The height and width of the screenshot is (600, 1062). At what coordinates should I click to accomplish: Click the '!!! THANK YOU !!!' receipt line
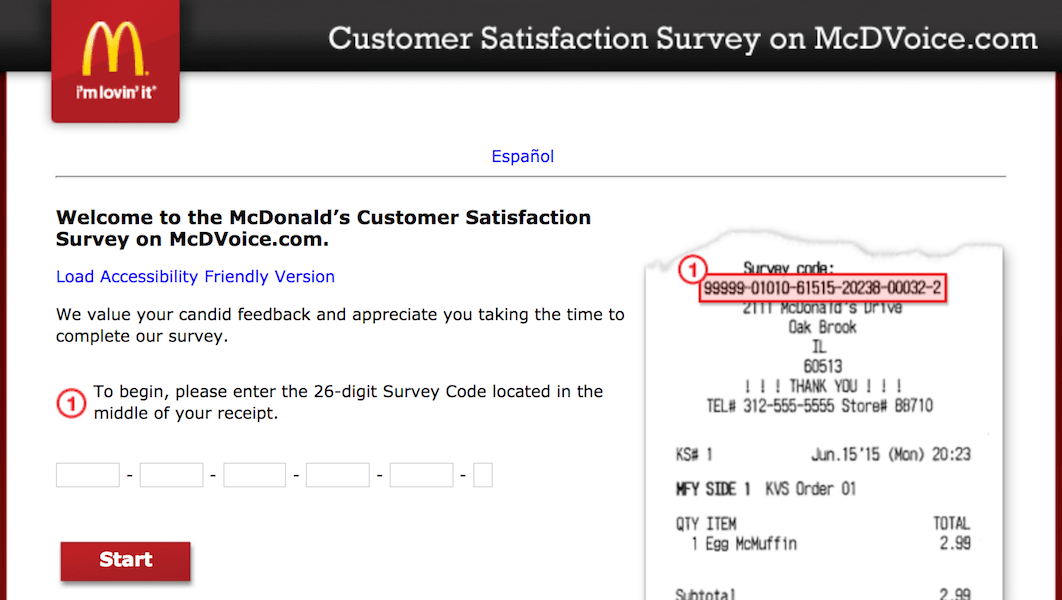tap(823, 386)
